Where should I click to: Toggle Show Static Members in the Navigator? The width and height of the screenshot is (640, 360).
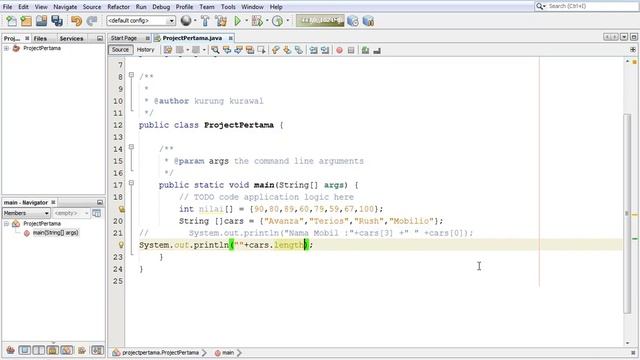(x=38, y=350)
